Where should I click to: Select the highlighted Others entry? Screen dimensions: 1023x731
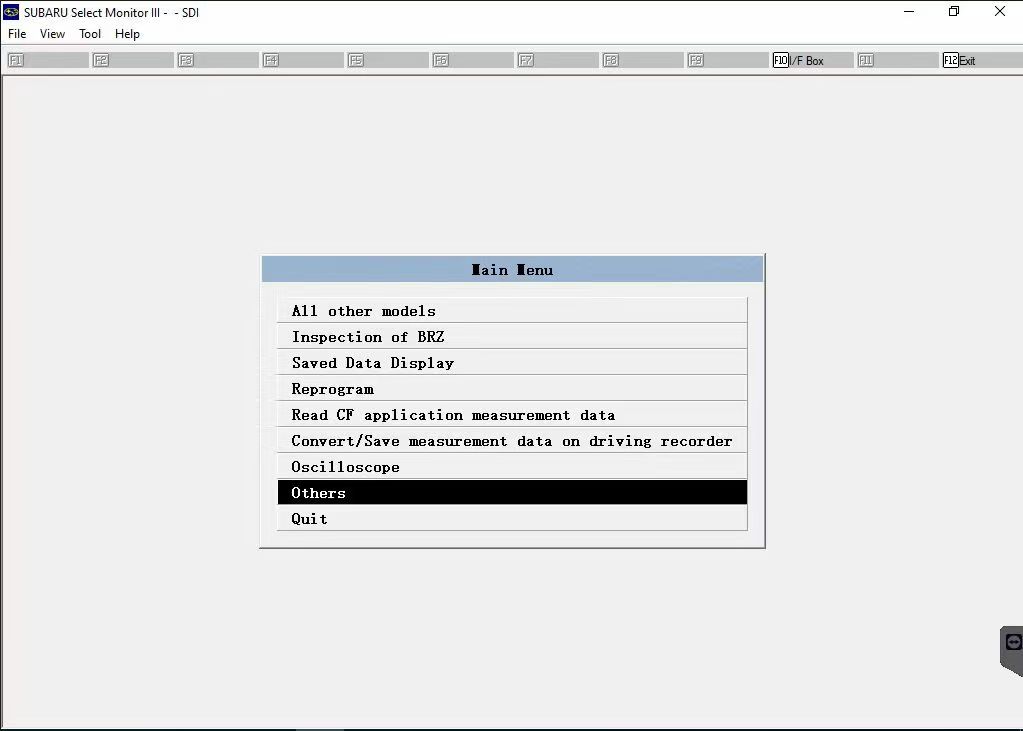(512, 493)
